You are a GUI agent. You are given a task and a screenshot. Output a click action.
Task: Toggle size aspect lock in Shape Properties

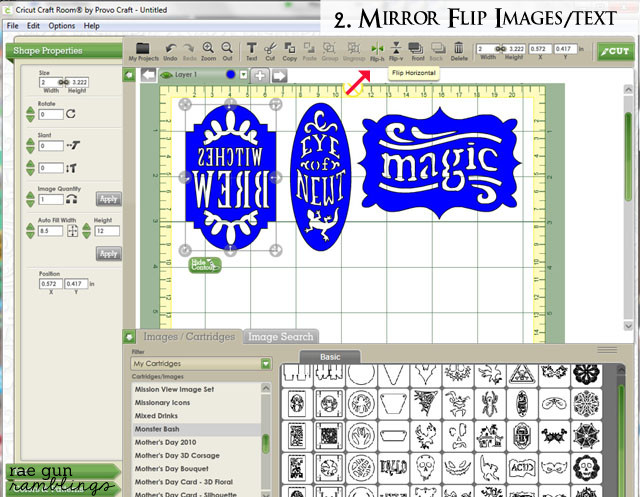63,82
